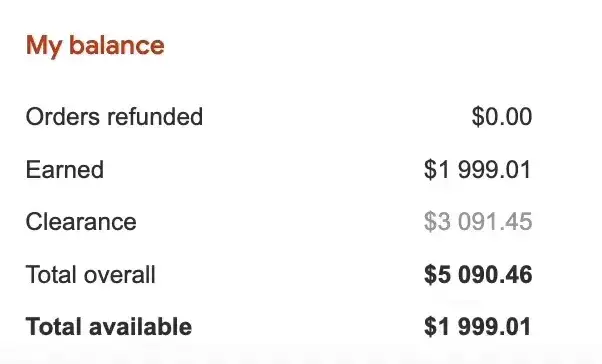This screenshot has height=364, width=602.
Task: Click the Total available amount $1 999.01
Action: pos(478,327)
